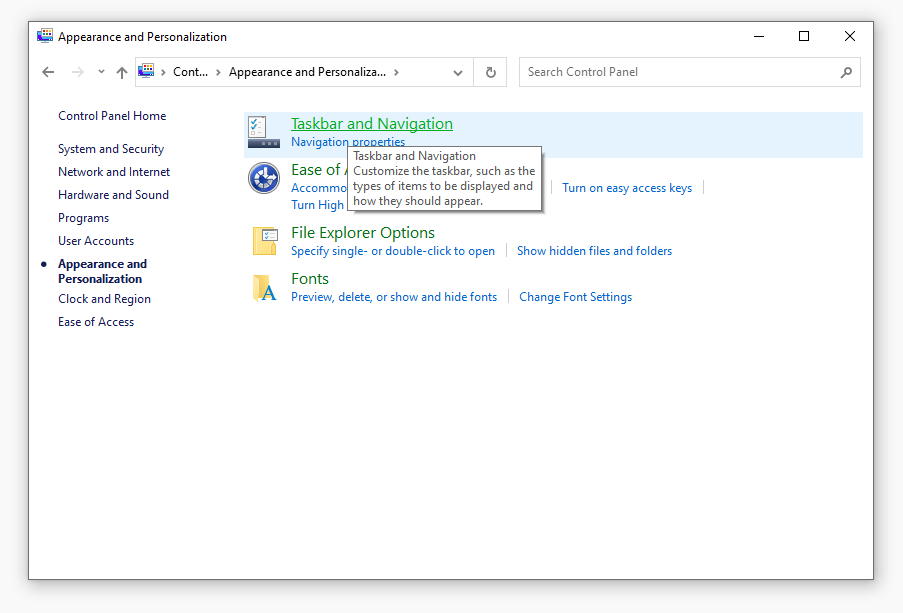Click the Taskbar and Navigation icon
Screen dimensions: 903x613
pyautogui.click(x=264, y=132)
